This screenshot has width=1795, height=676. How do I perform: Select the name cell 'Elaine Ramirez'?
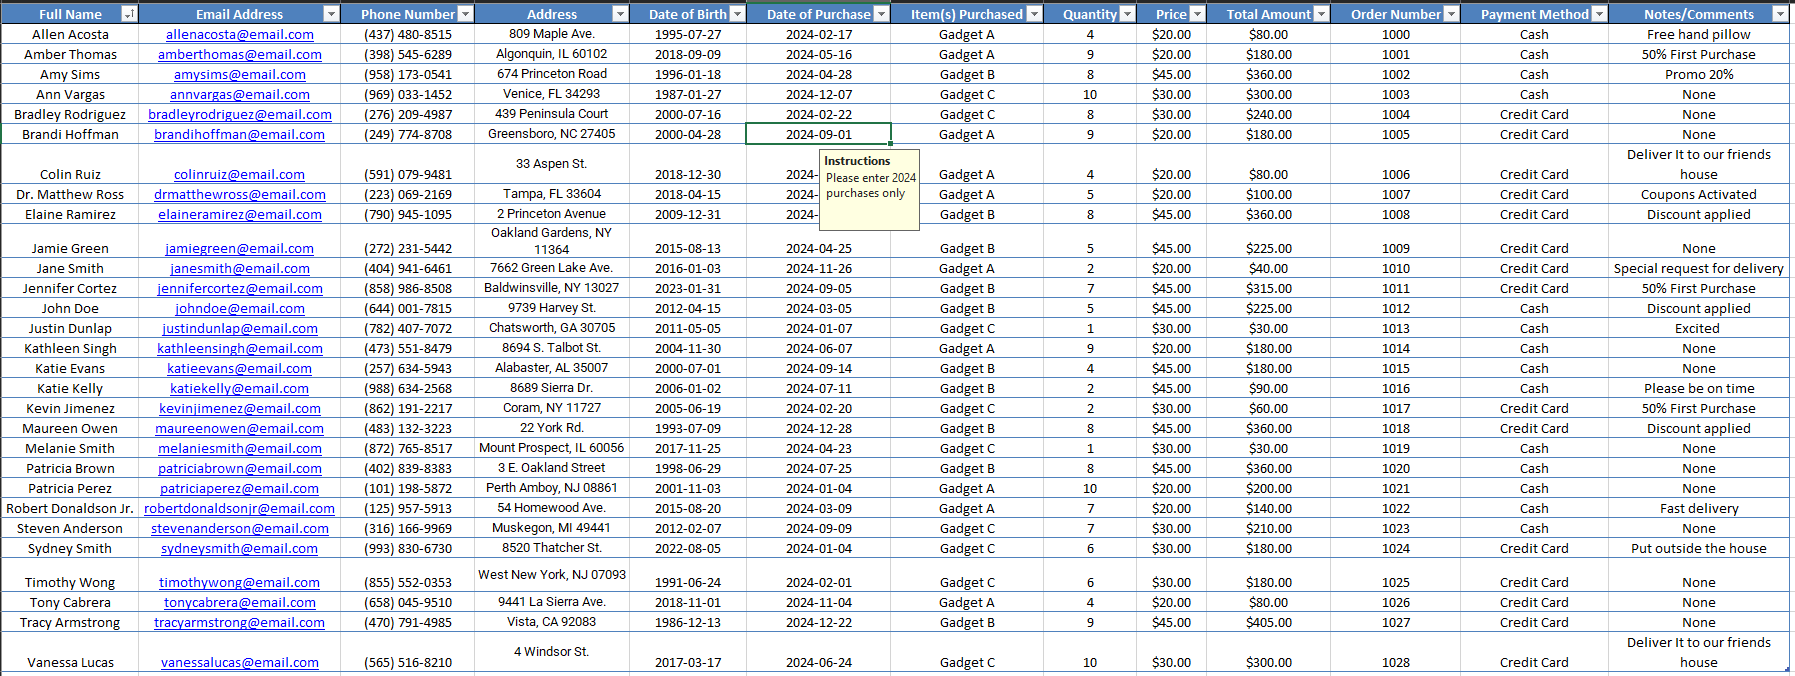pyautogui.click(x=70, y=214)
